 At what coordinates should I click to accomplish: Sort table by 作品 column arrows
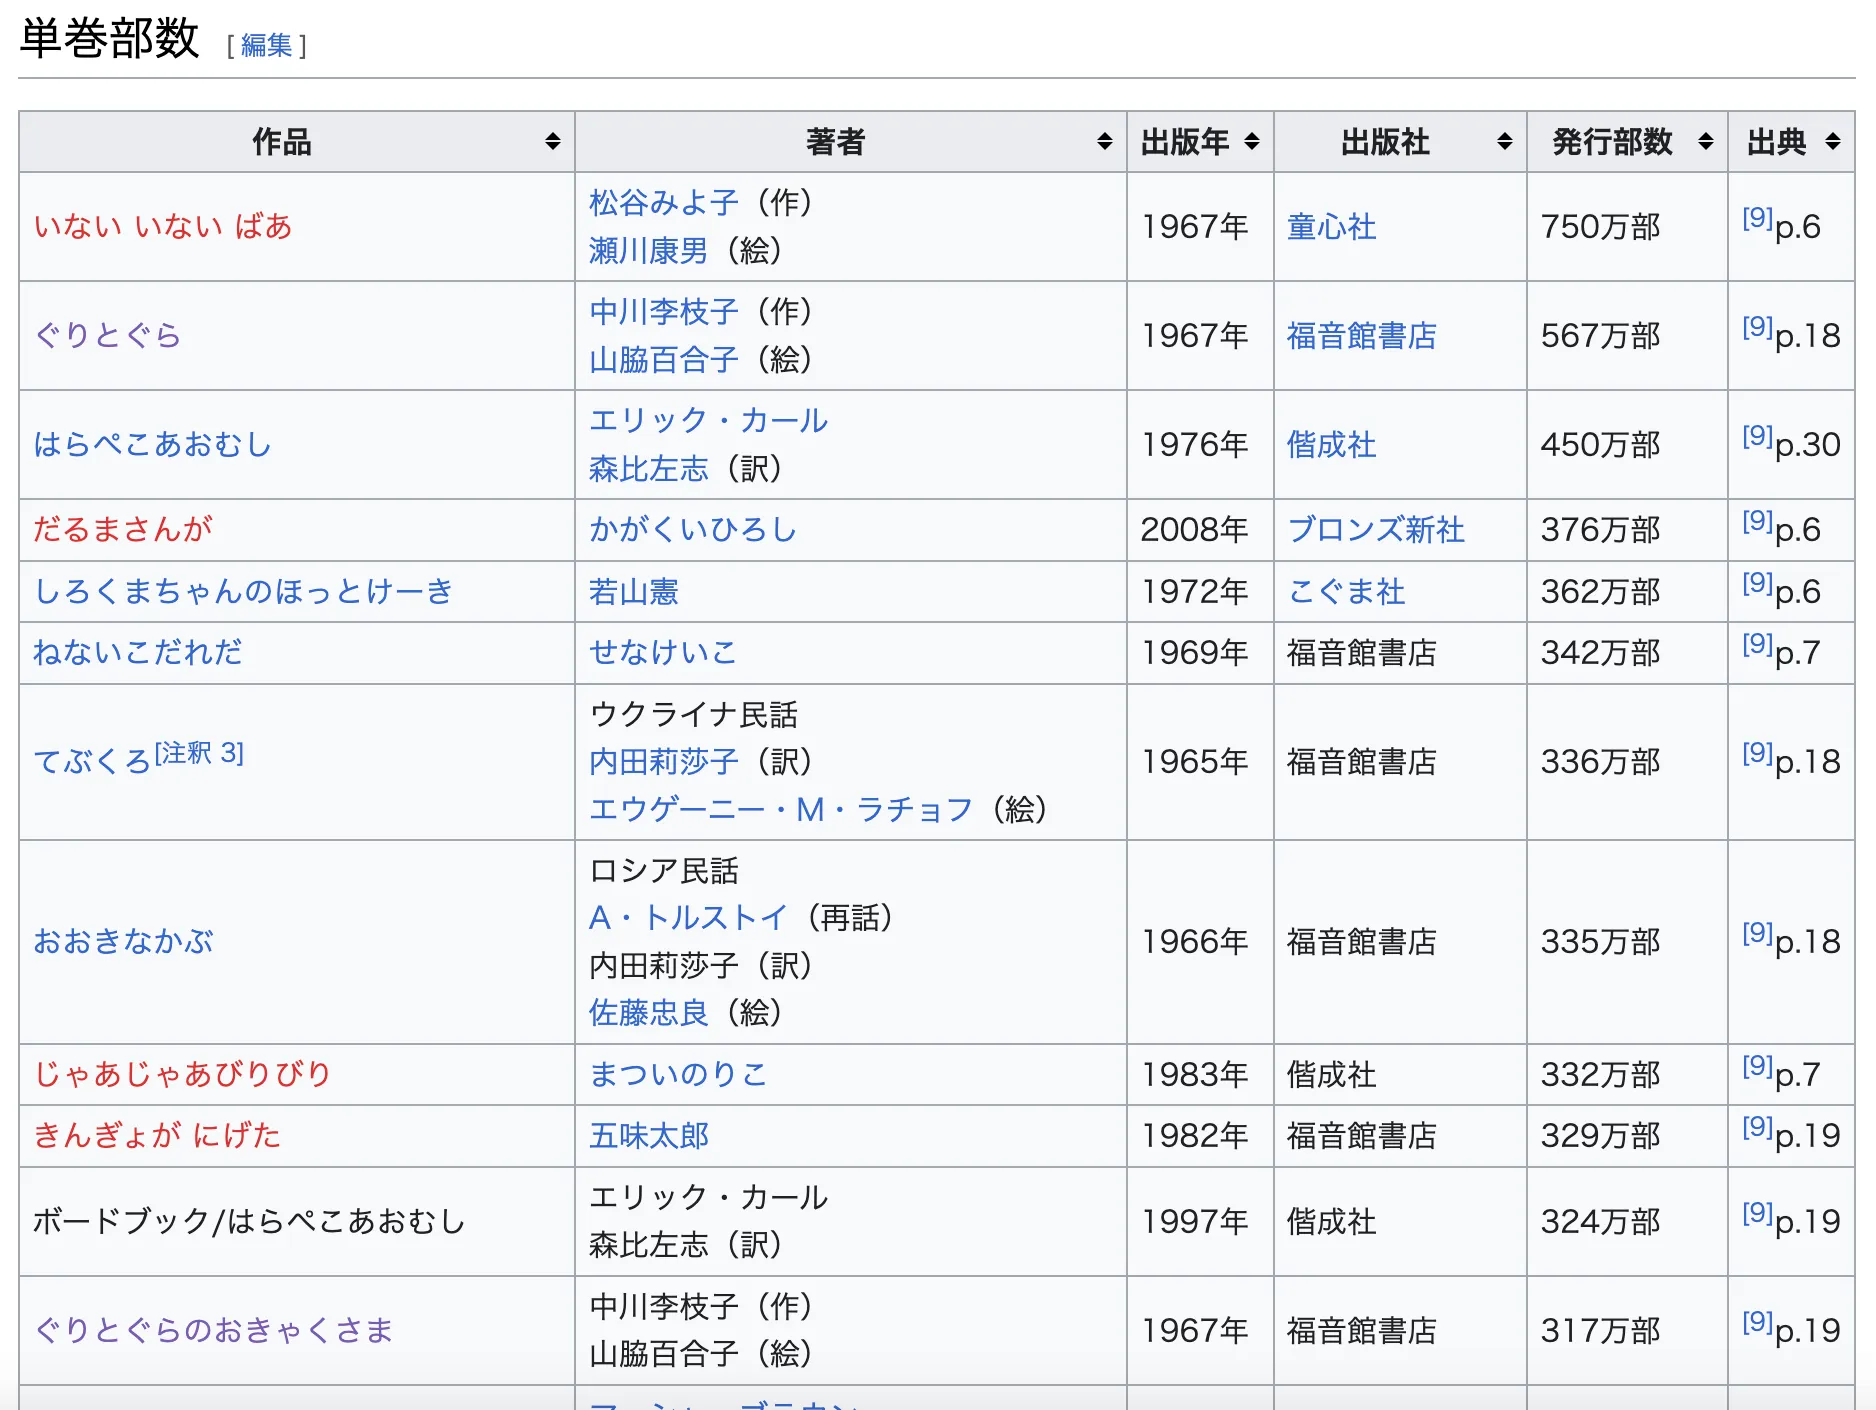click(x=552, y=142)
